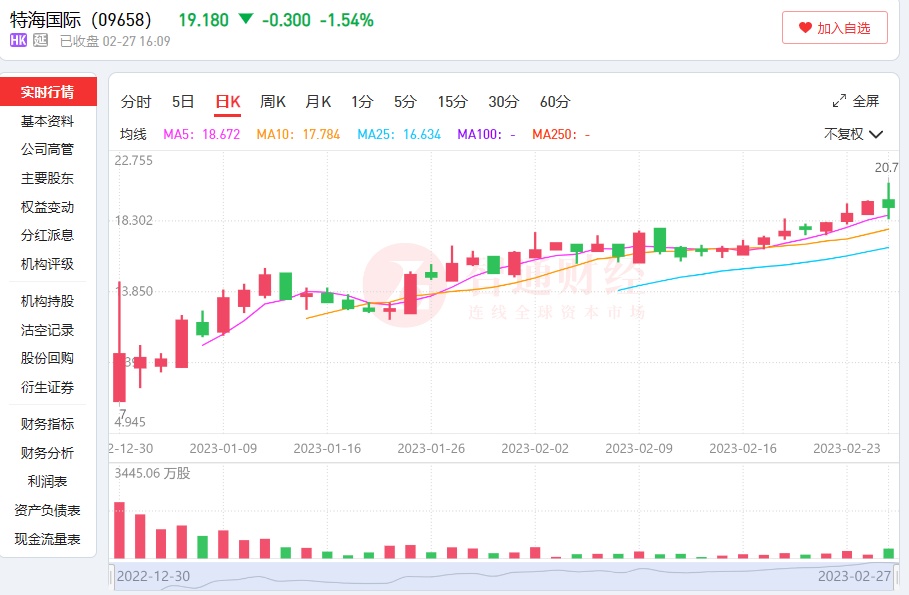Click the stock name 特海国际 (09658)
The width and height of the screenshot is (909, 595).
[81, 20]
